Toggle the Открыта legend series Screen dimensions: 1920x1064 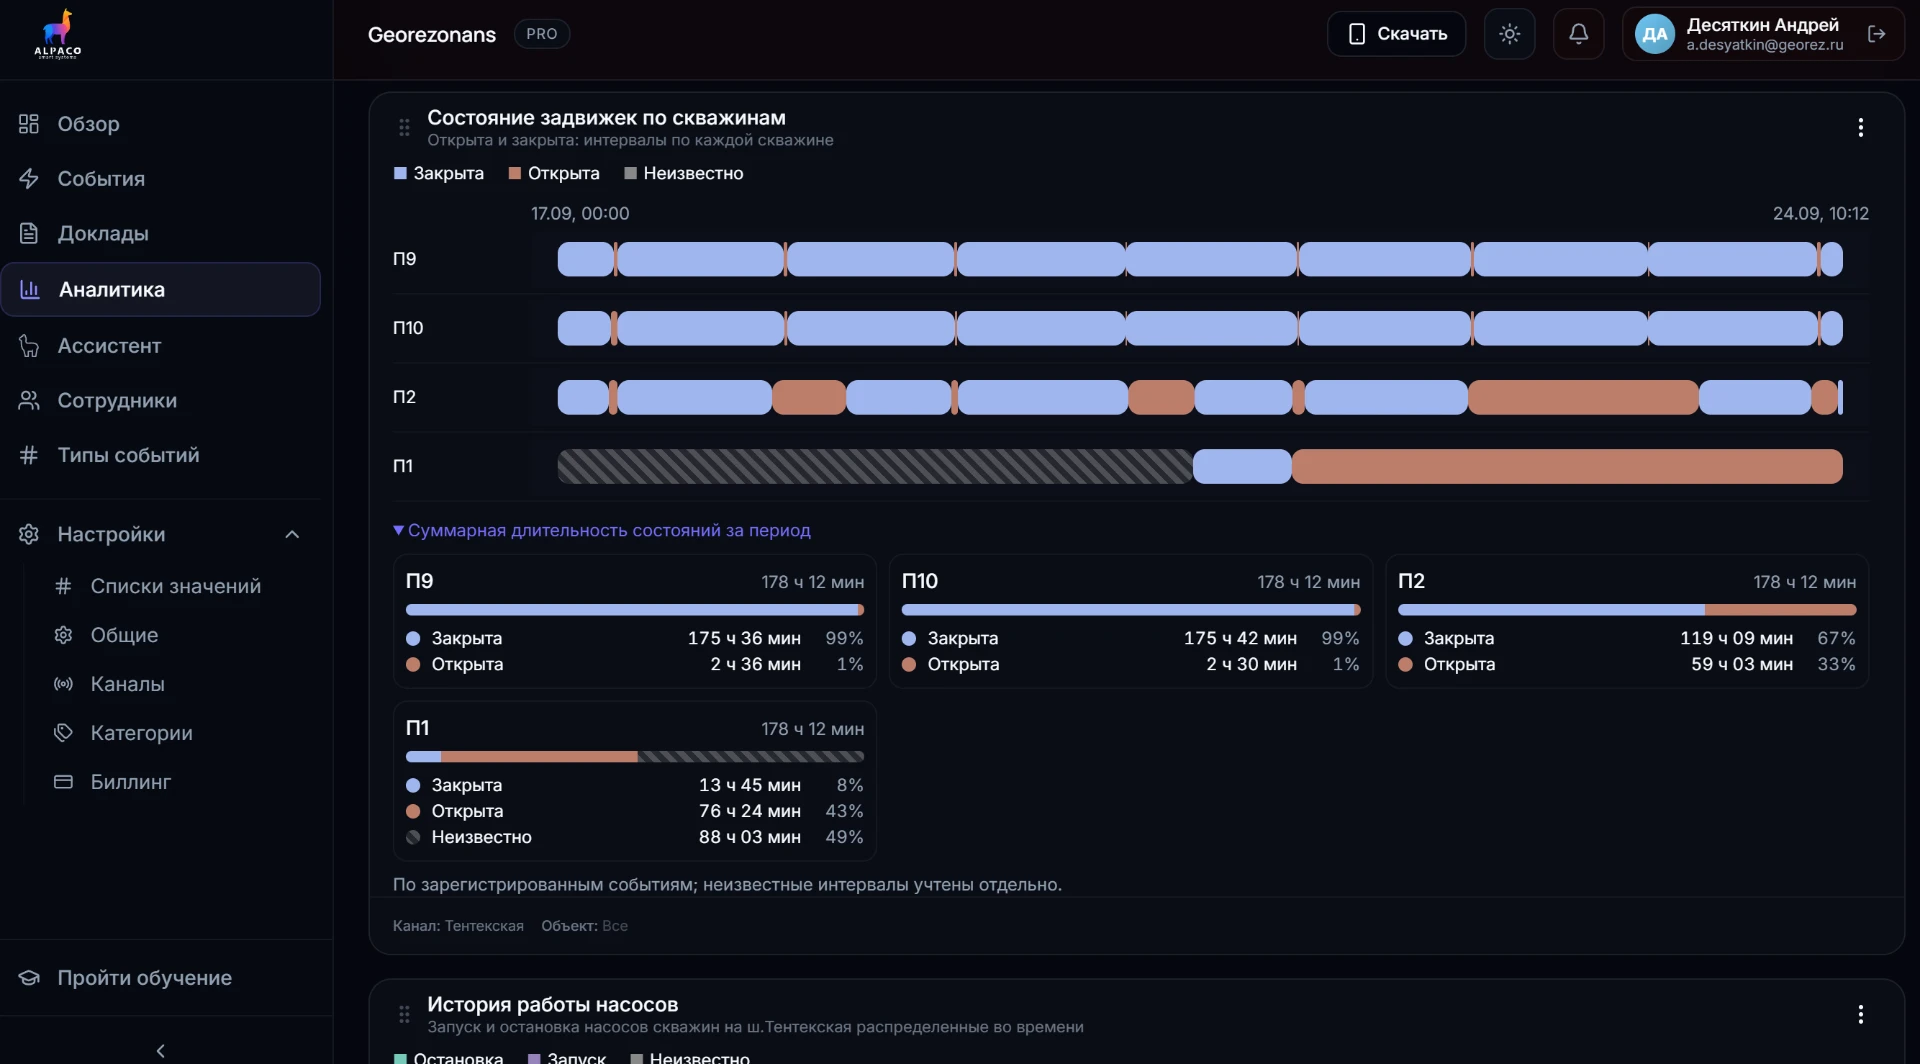click(554, 173)
